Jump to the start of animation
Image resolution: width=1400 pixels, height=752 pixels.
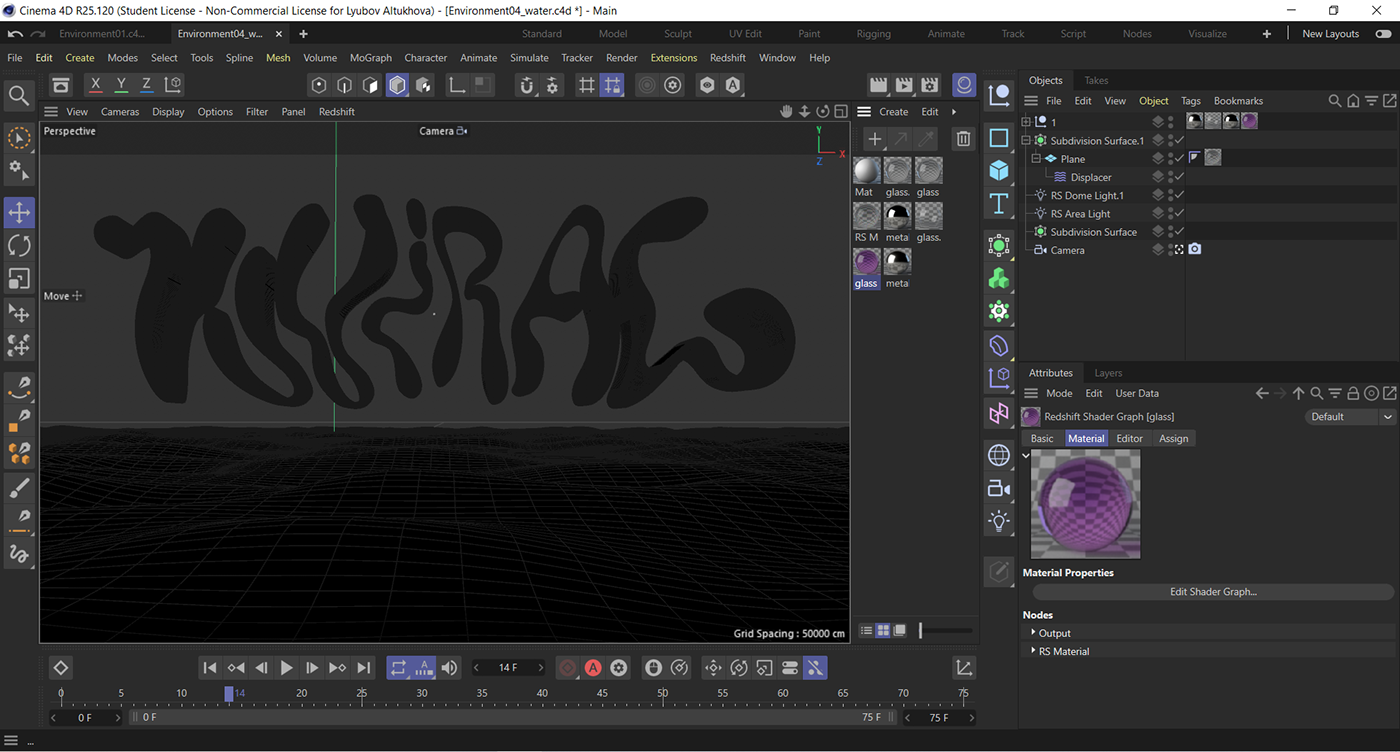point(209,668)
